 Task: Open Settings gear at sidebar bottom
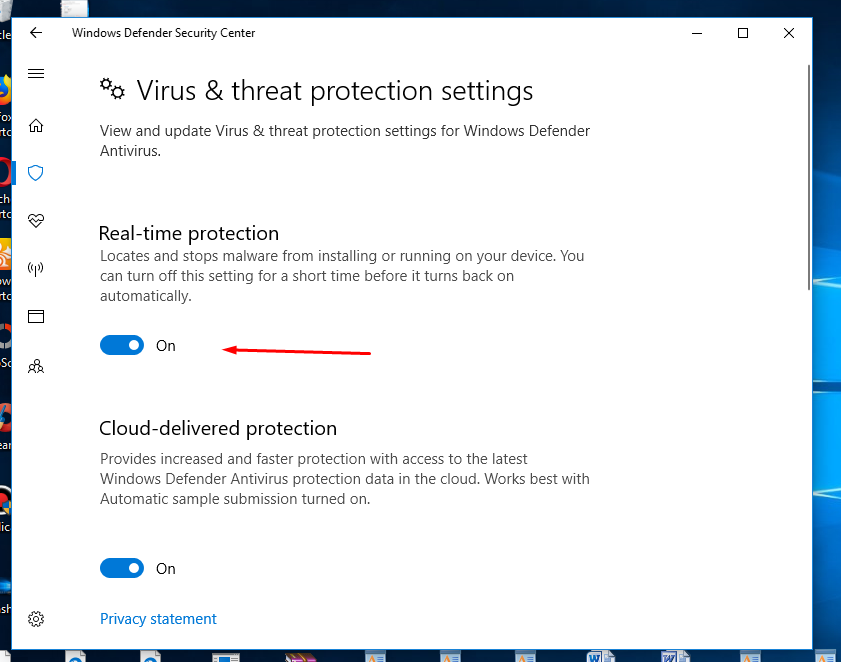pyautogui.click(x=36, y=619)
